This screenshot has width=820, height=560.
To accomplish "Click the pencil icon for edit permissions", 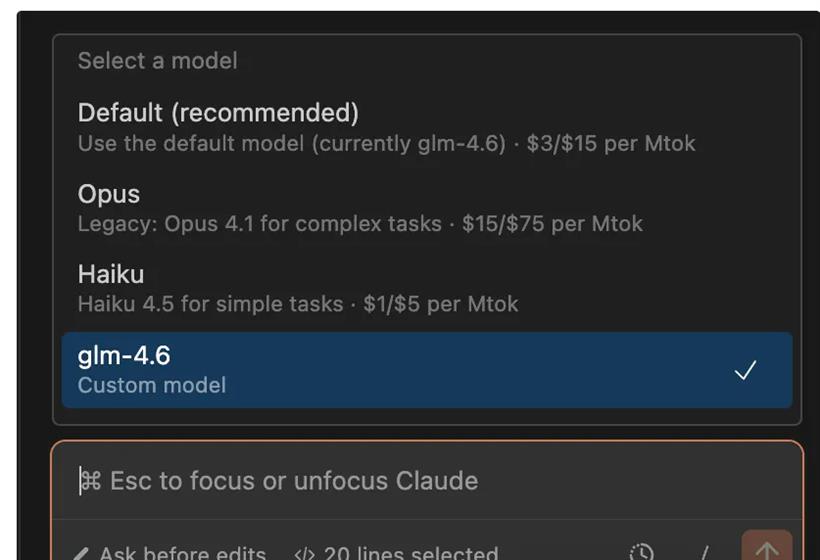I will 82,553.
